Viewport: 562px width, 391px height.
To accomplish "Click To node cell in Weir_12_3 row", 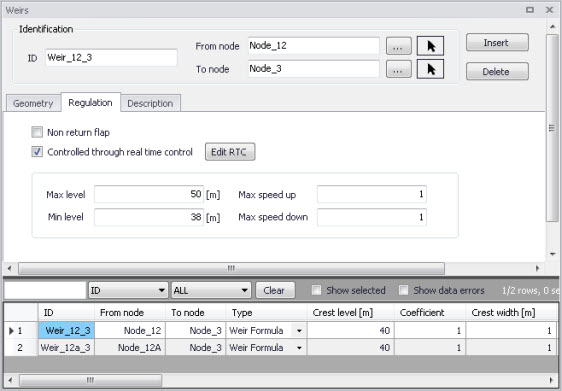I will click(x=195, y=330).
